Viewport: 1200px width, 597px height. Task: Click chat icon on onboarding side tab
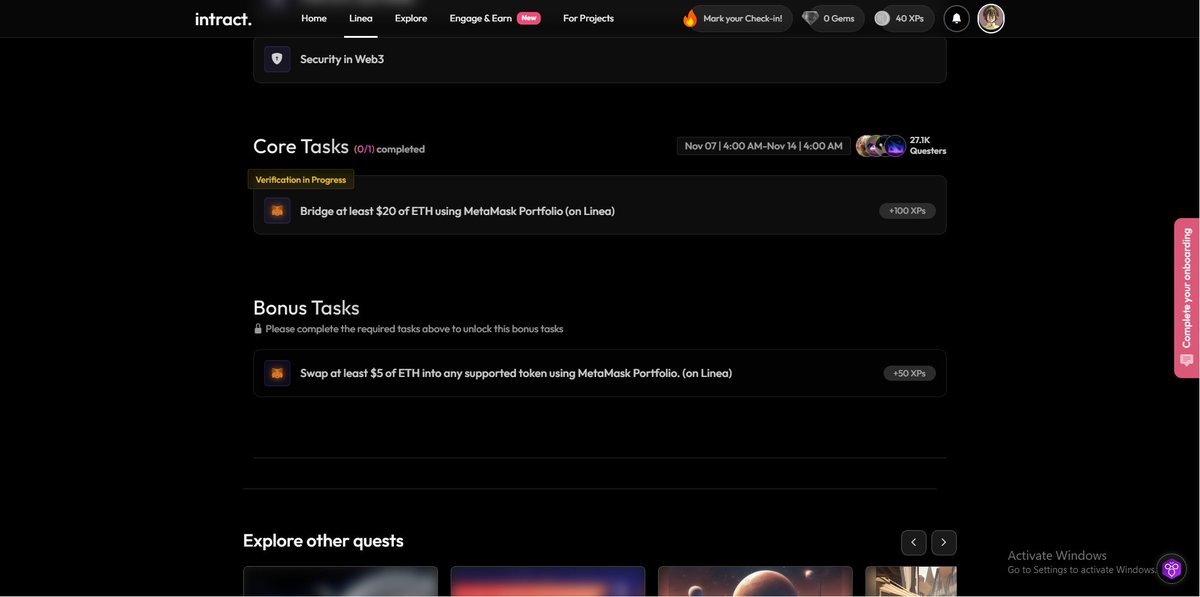(x=1187, y=361)
